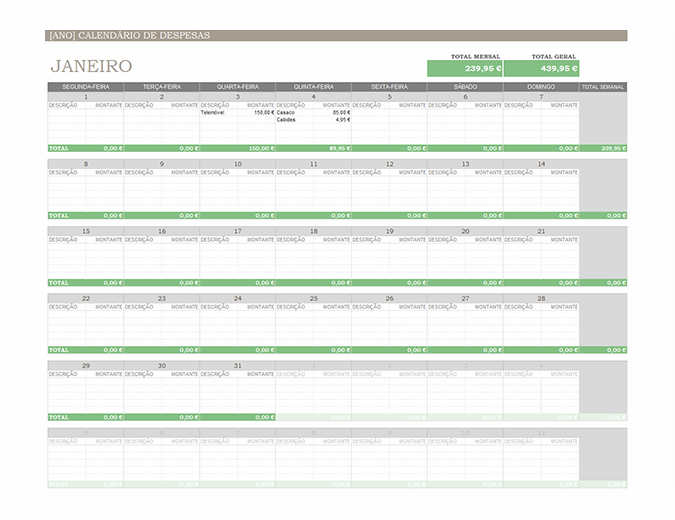Select the day 15 date cell
Screen dimensions: 675x520
coord(86,231)
